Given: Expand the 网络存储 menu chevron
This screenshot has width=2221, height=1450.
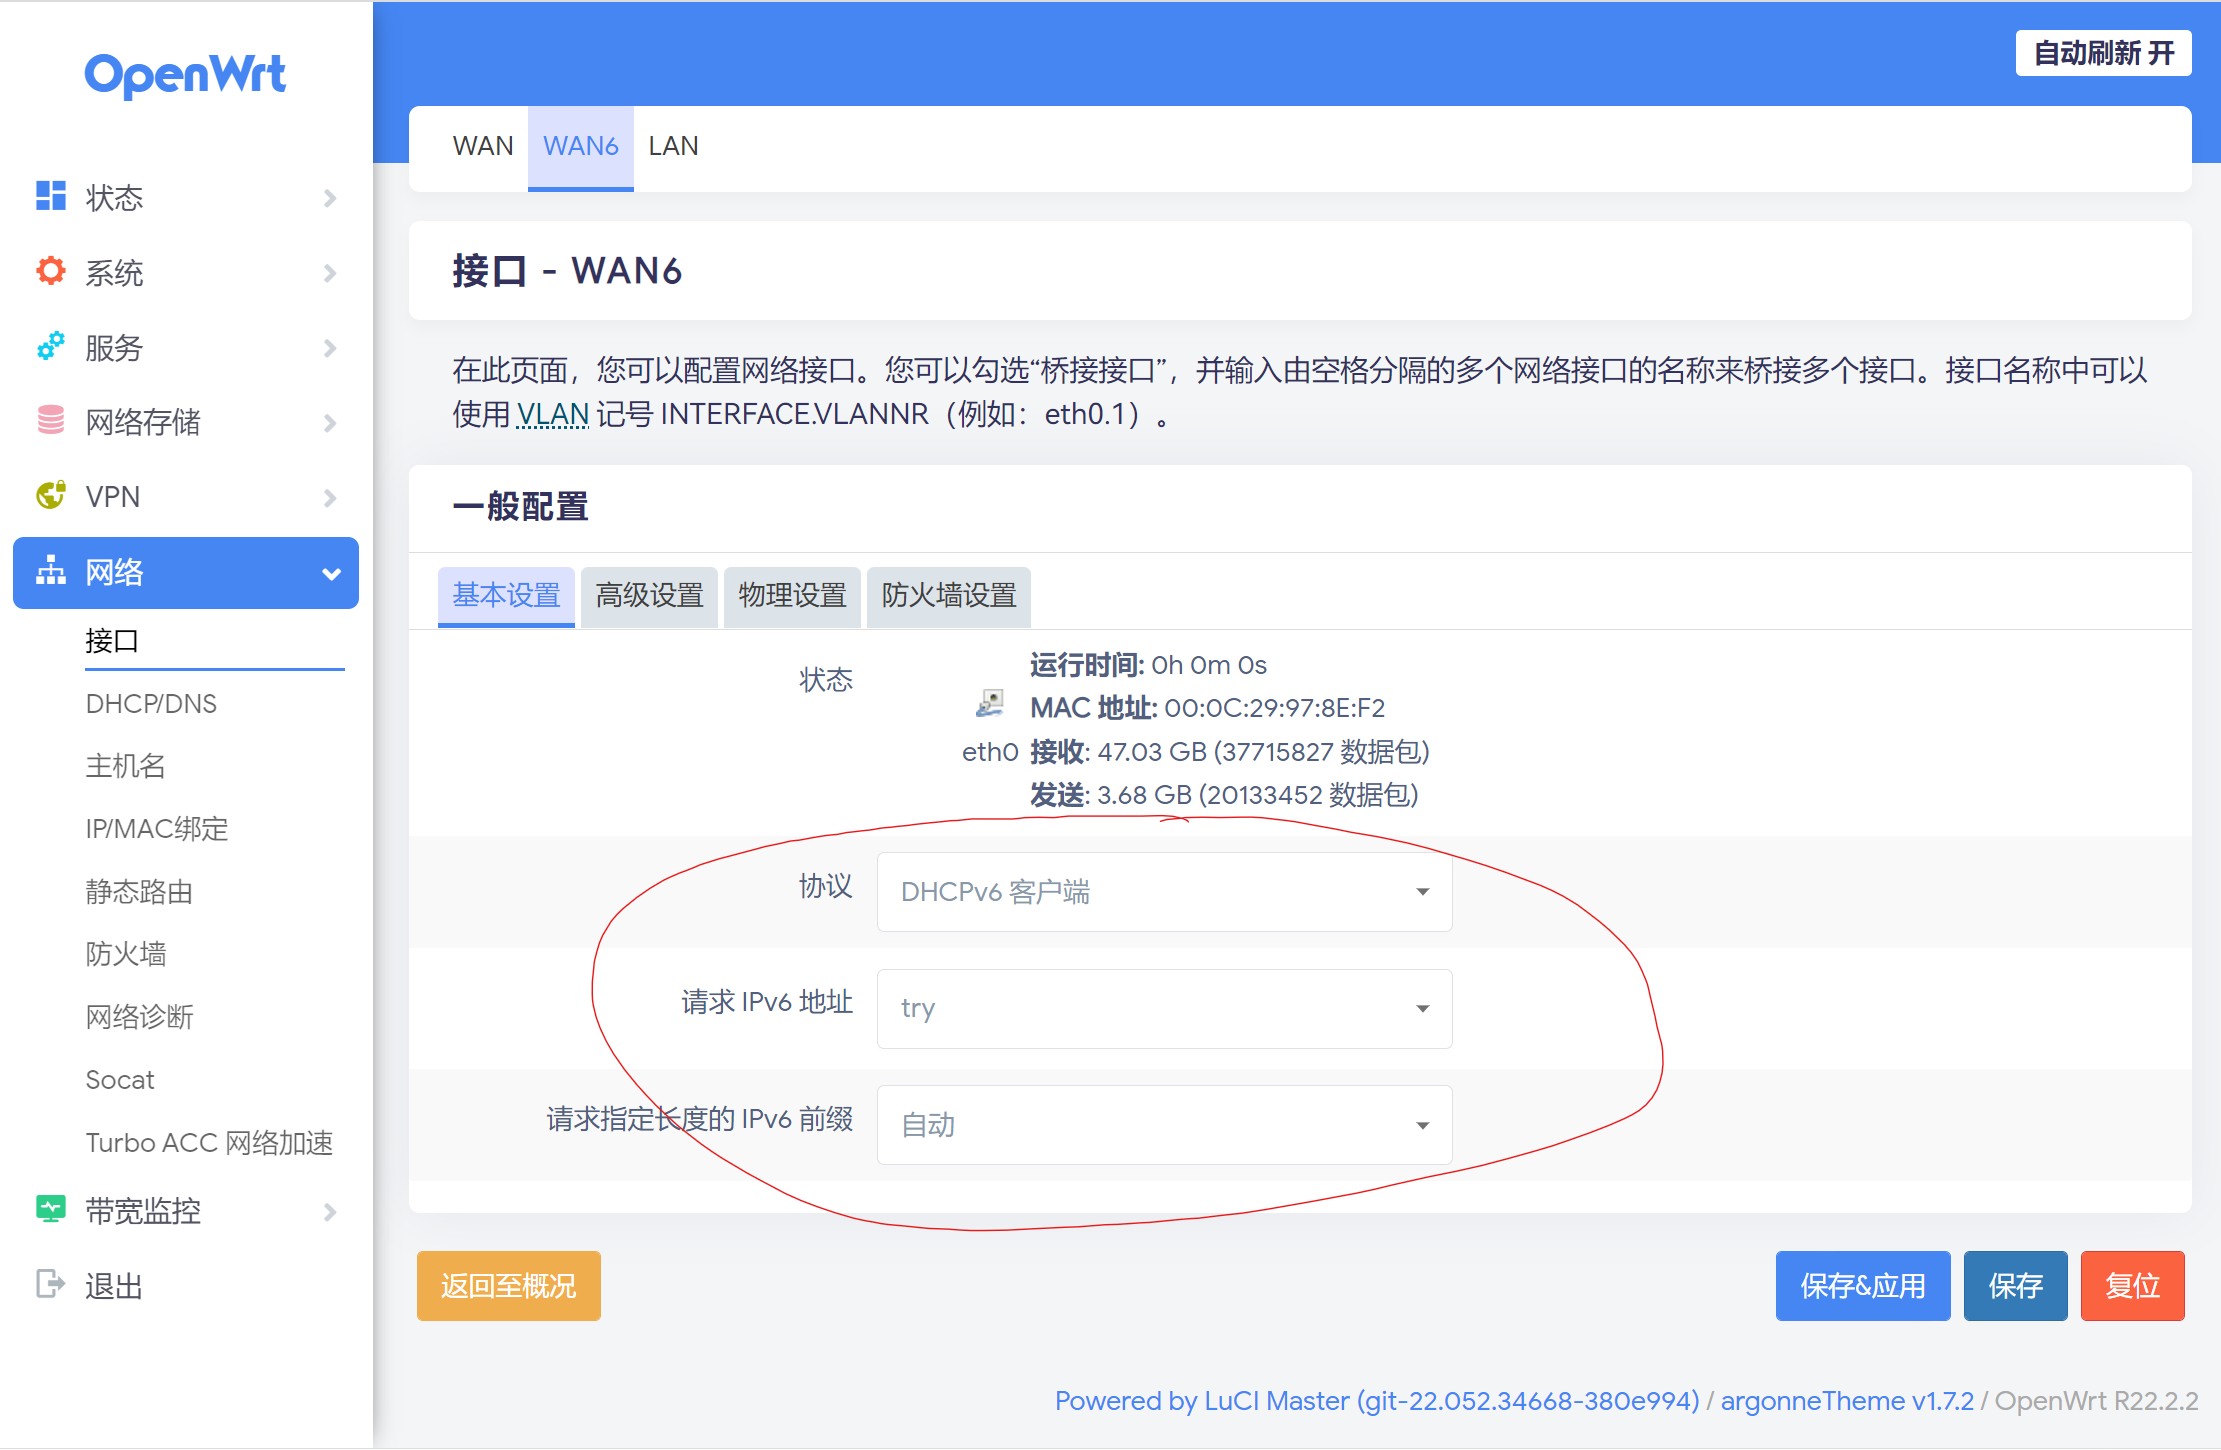Looking at the screenshot, I should pos(330,423).
